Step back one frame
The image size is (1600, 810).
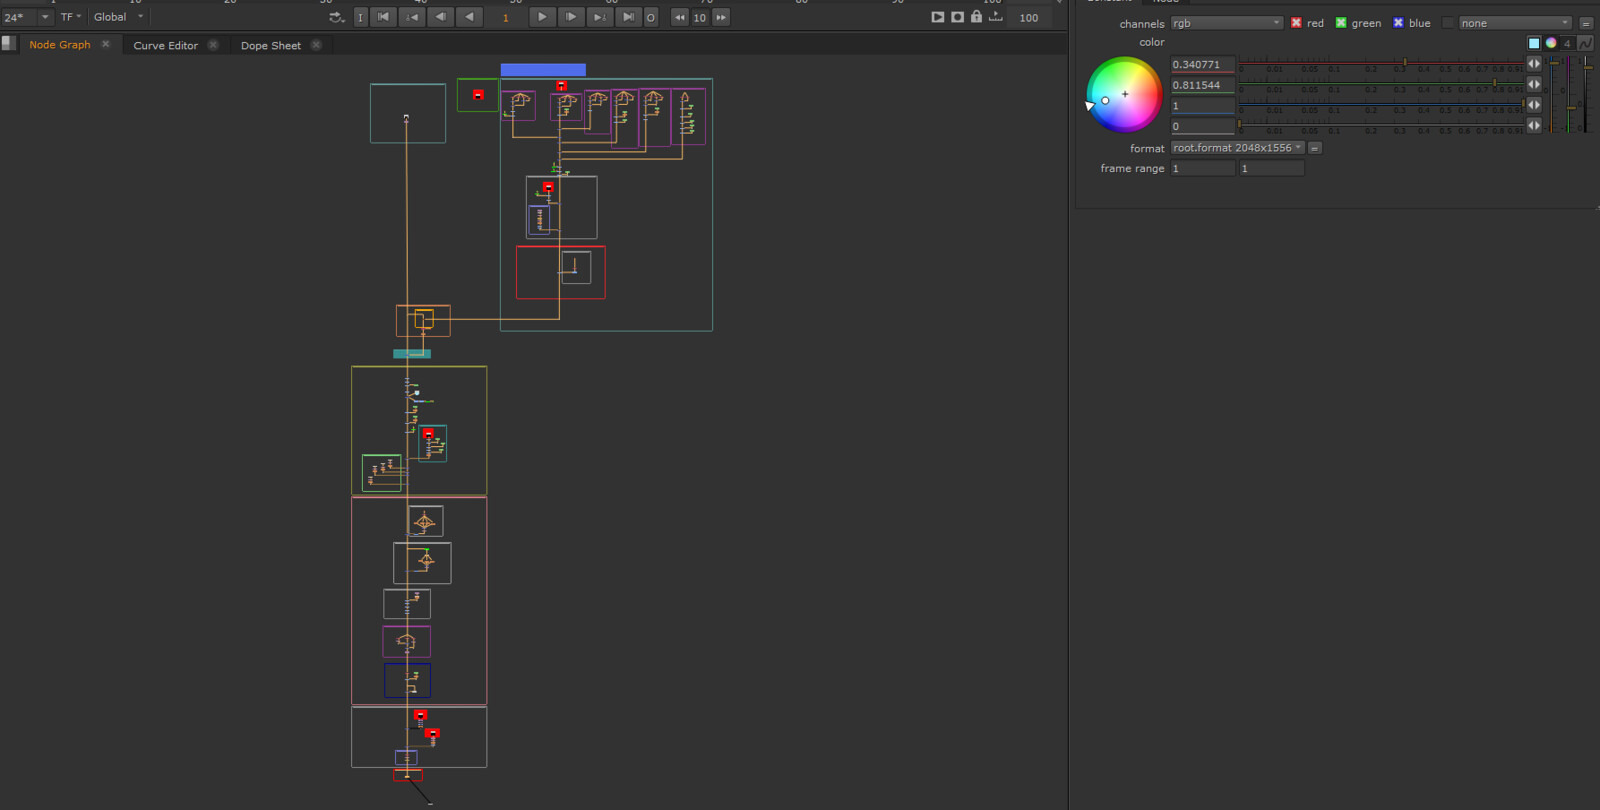coord(441,17)
